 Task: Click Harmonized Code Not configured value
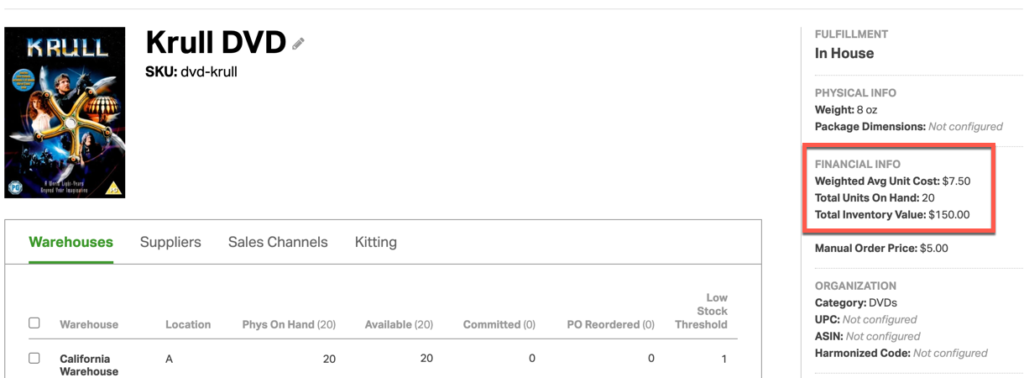click(950, 353)
